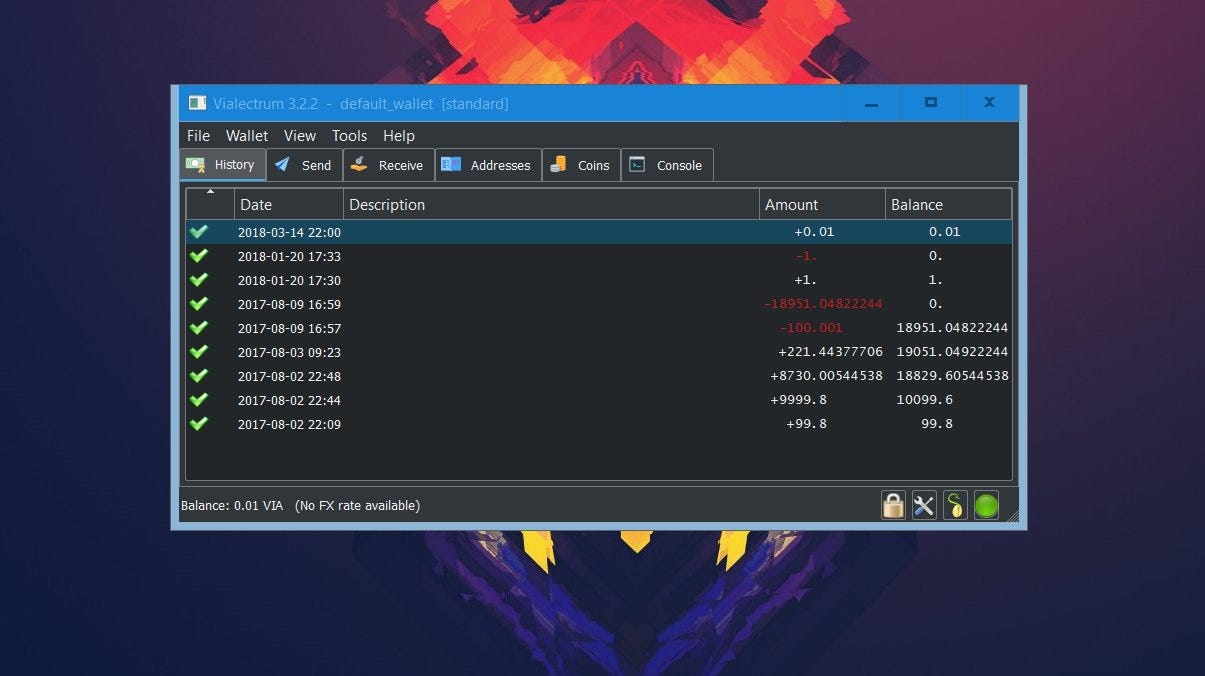Open the File menu

pos(198,136)
